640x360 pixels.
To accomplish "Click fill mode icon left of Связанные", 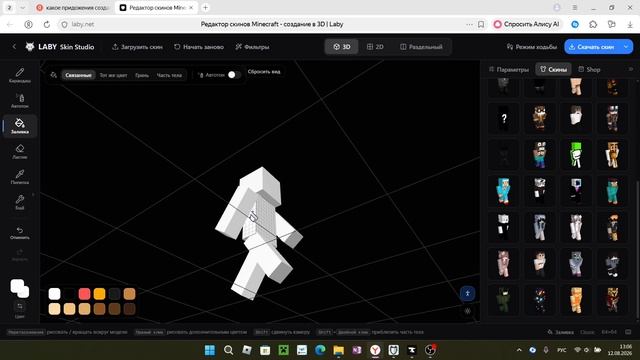I will coord(53,75).
